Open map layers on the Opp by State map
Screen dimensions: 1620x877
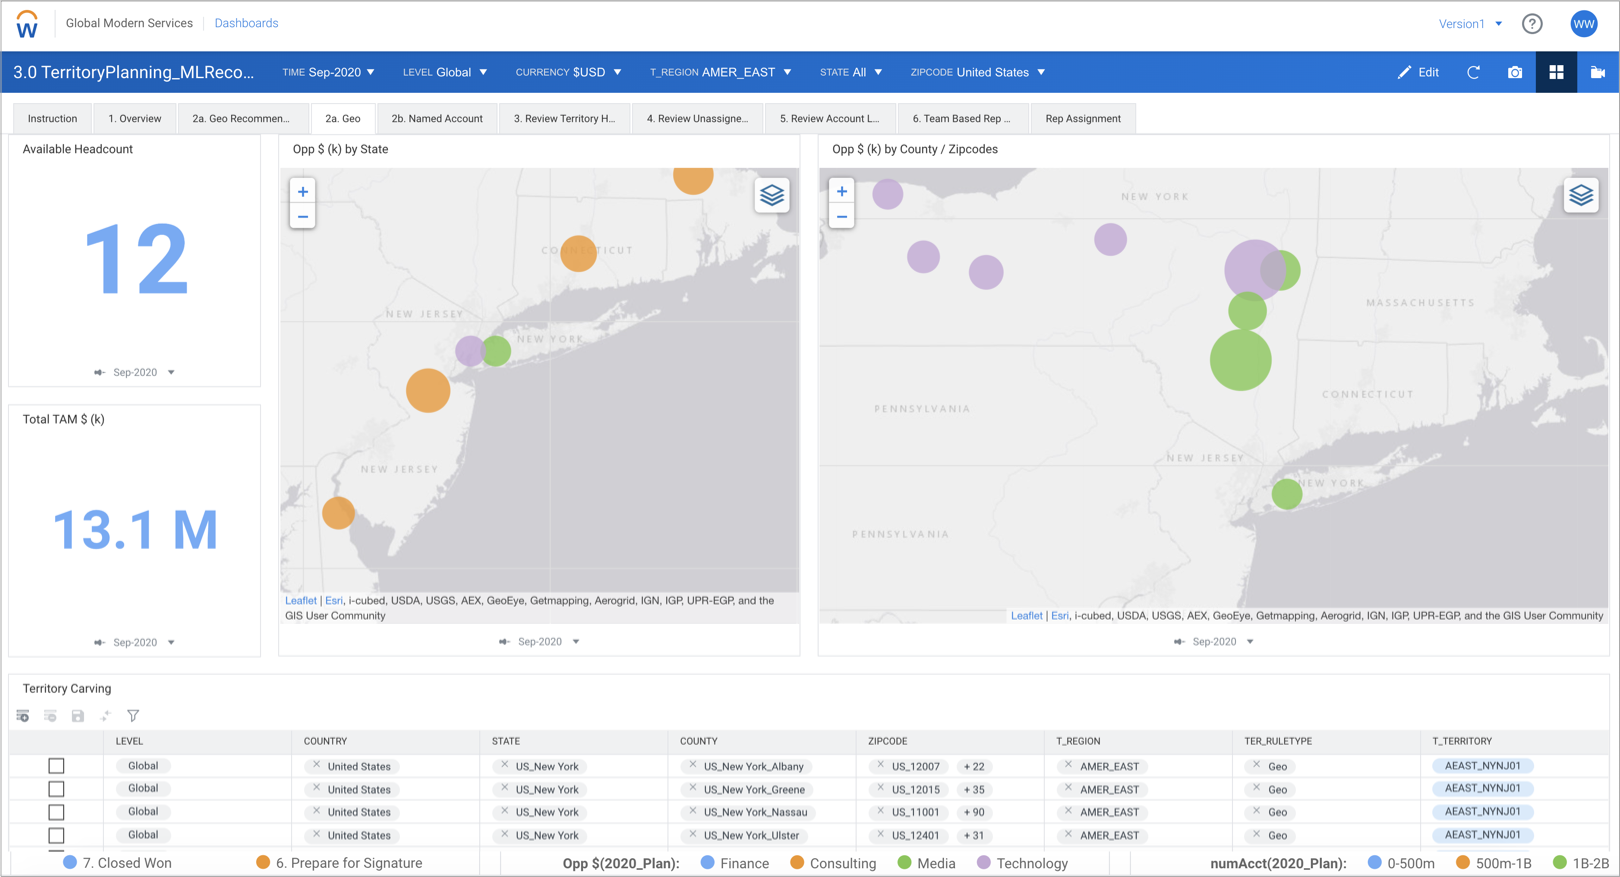772,195
